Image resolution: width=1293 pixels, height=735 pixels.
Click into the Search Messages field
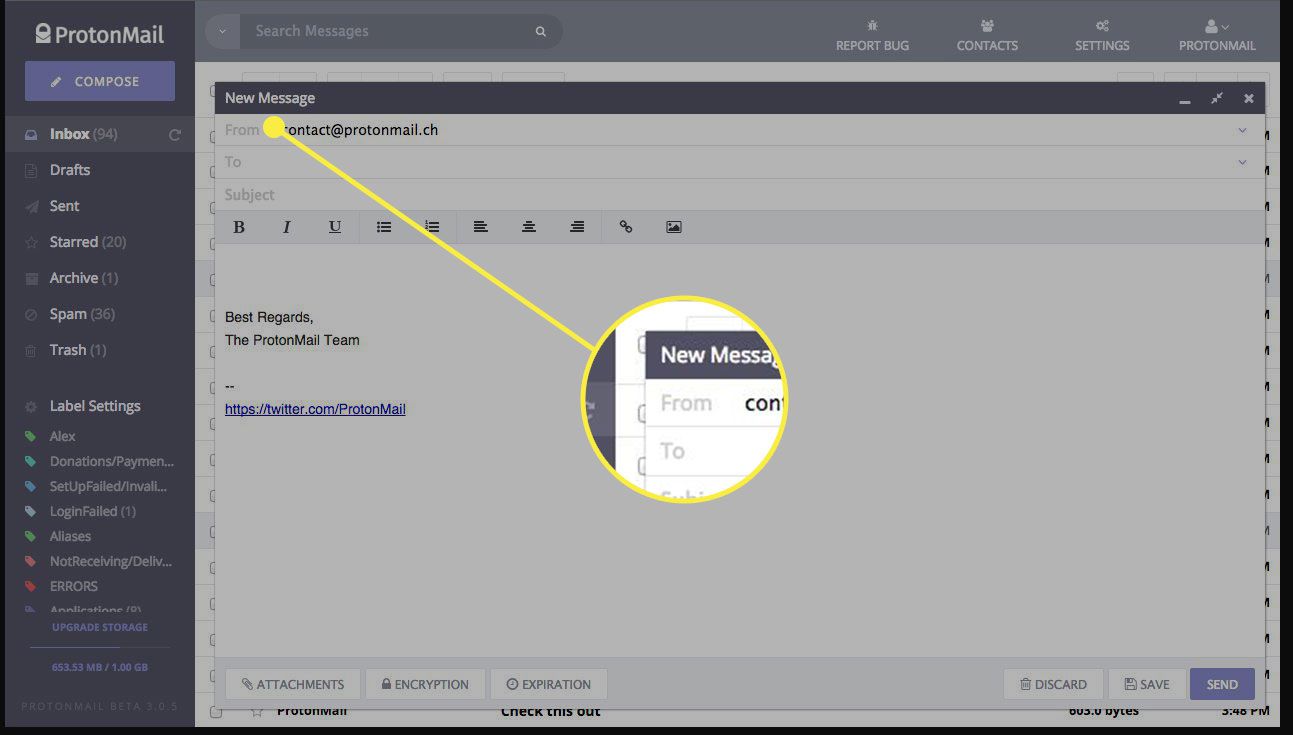(x=385, y=31)
